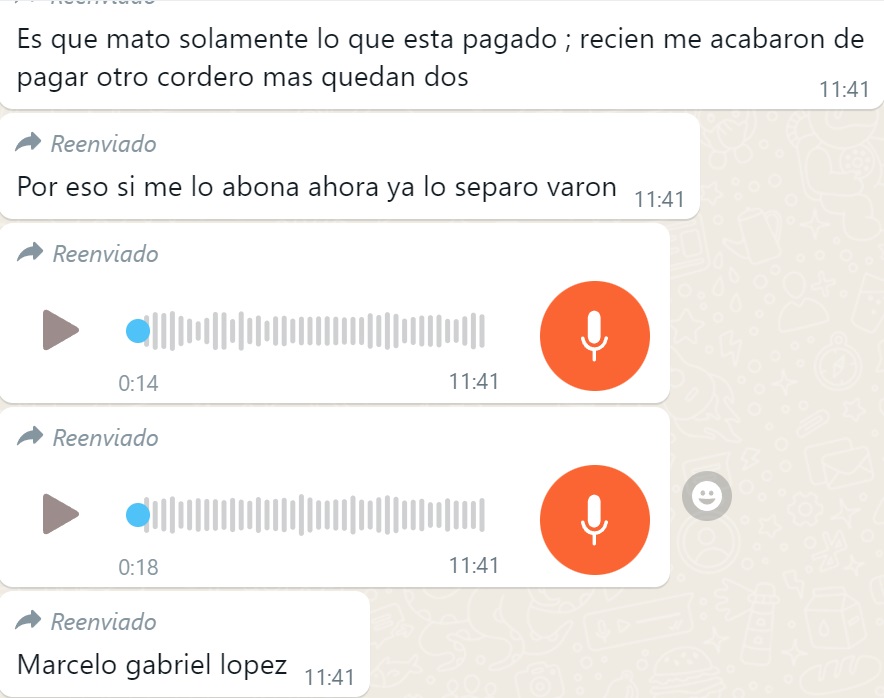Select the message starting "Es que mato solamente"

[x=440, y=58]
